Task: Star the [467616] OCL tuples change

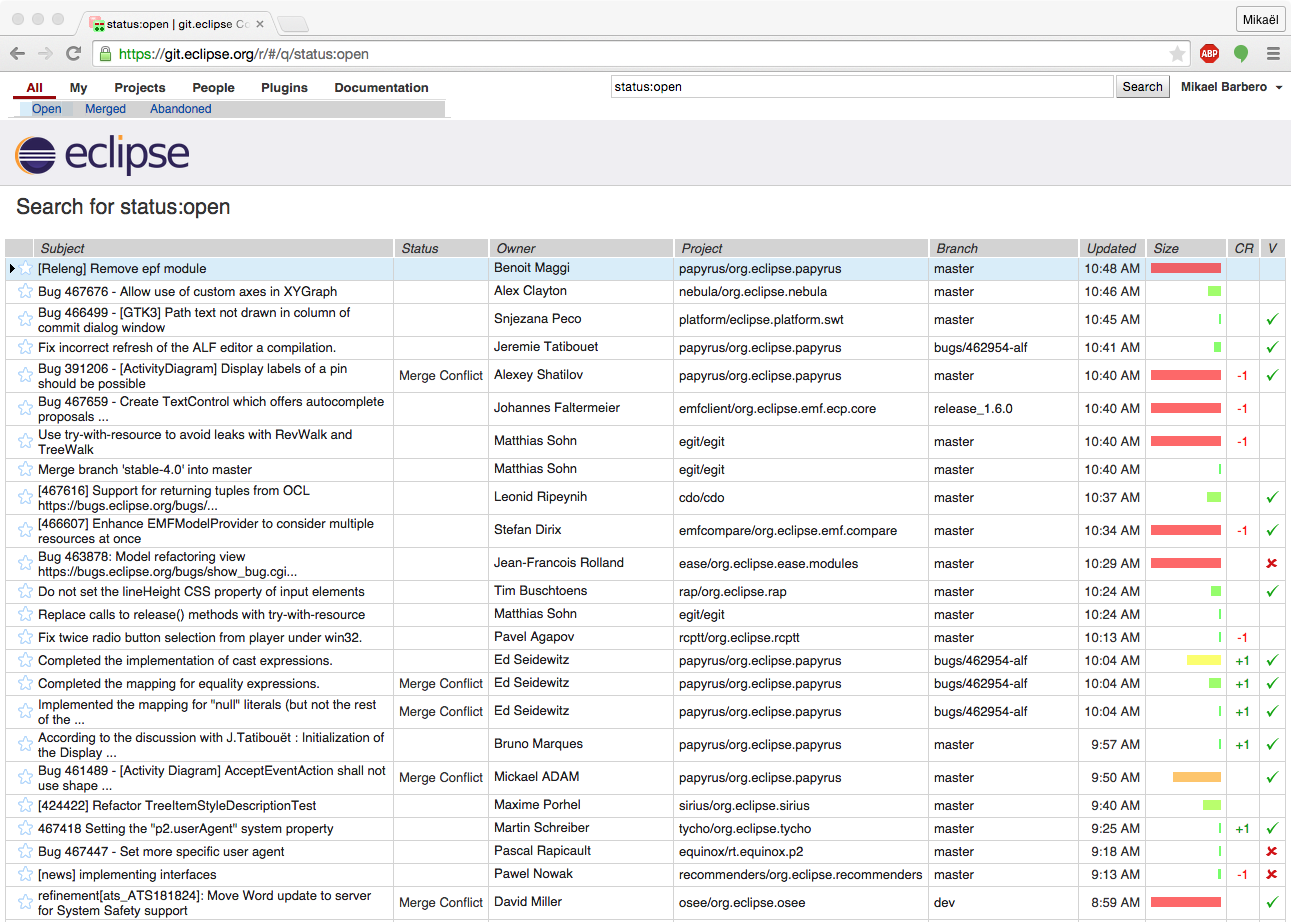Action: tap(25, 497)
